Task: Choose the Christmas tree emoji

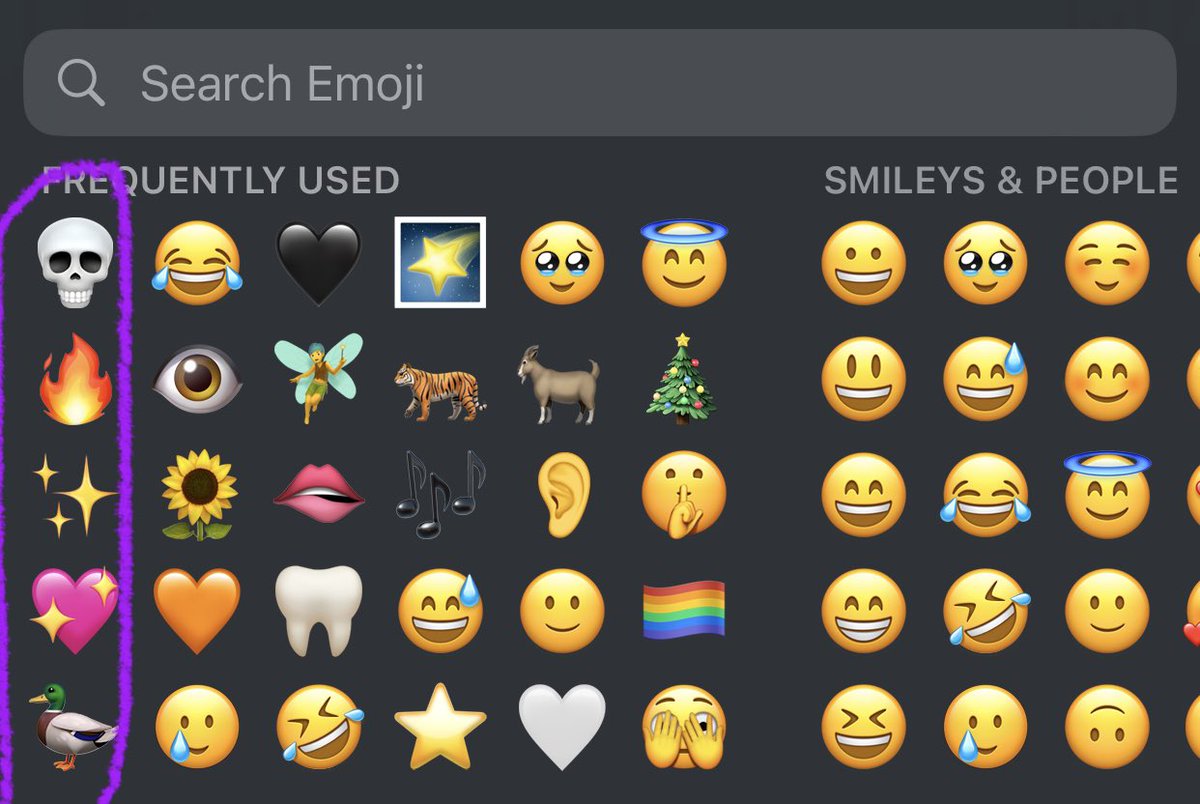Action: click(683, 379)
